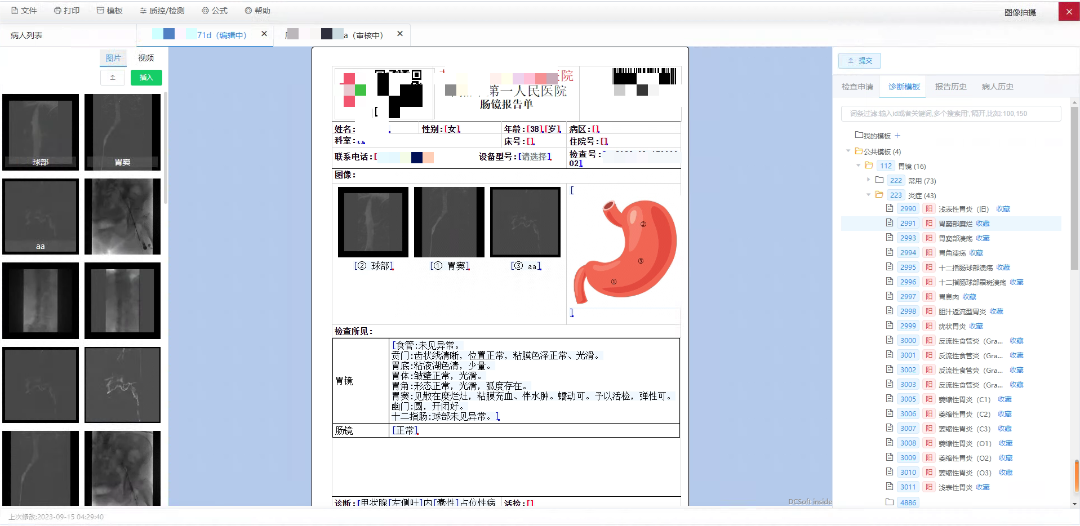This screenshot has height=526, width=1080.
Task: Collapse the 112 胃镜 folder node
Action: 858,165
